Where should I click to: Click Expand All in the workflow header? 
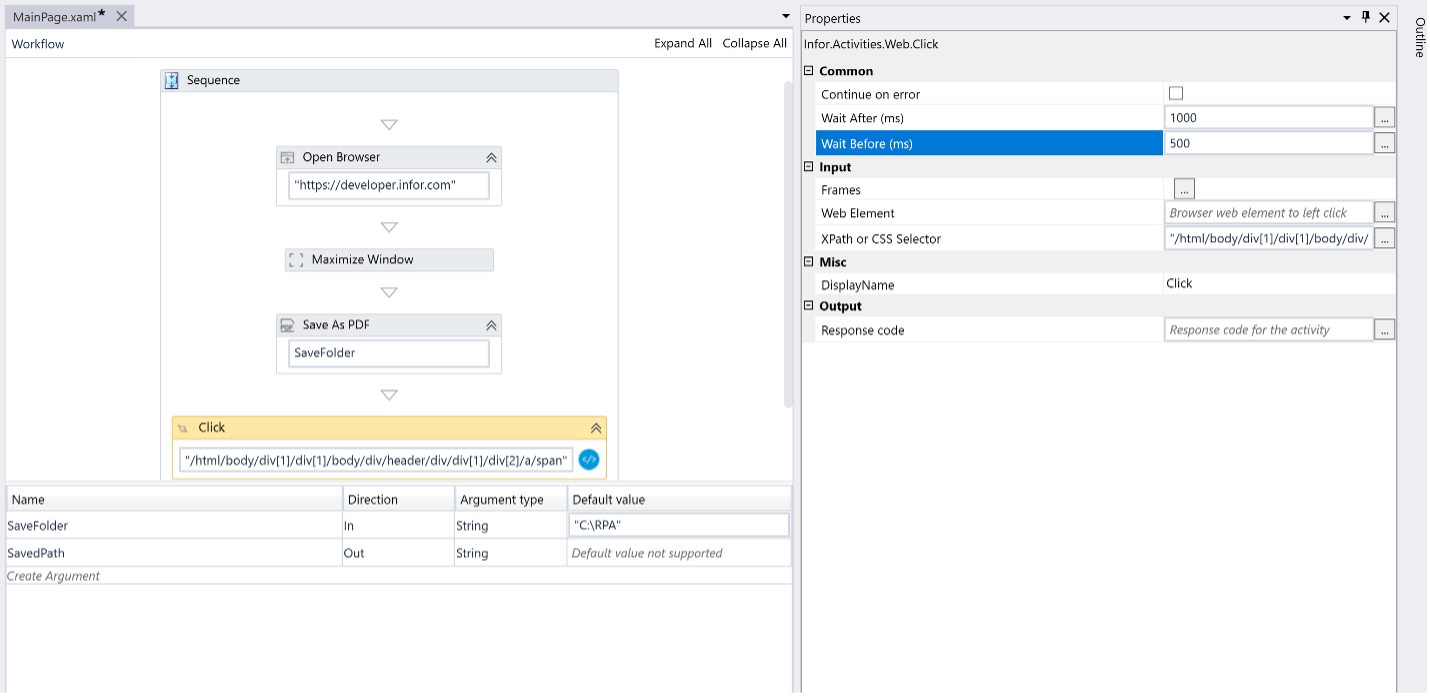pyautogui.click(x=683, y=44)
